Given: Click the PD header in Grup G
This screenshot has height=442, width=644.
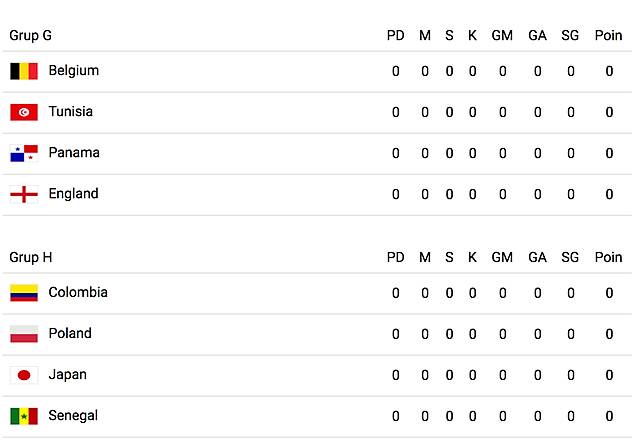Looking at the screenshot, I should (396, 36).
